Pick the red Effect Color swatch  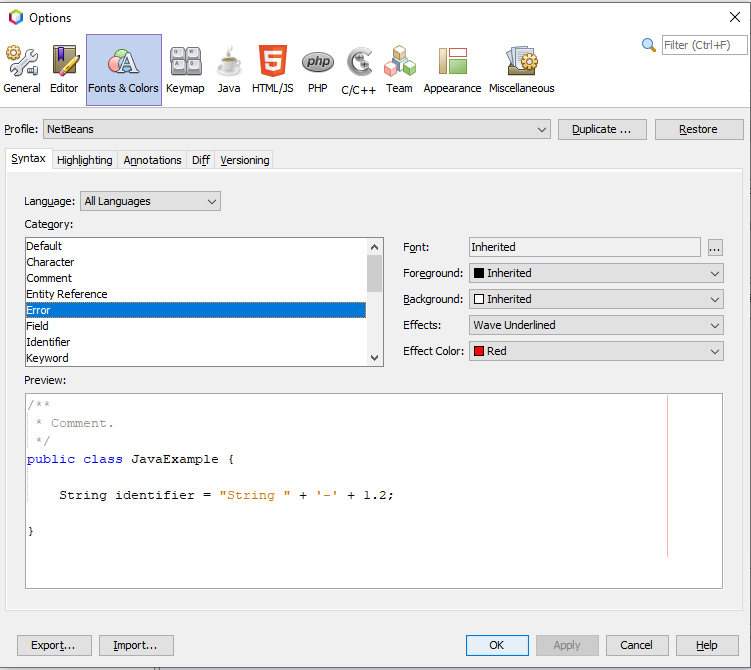[x=479, y=352]
